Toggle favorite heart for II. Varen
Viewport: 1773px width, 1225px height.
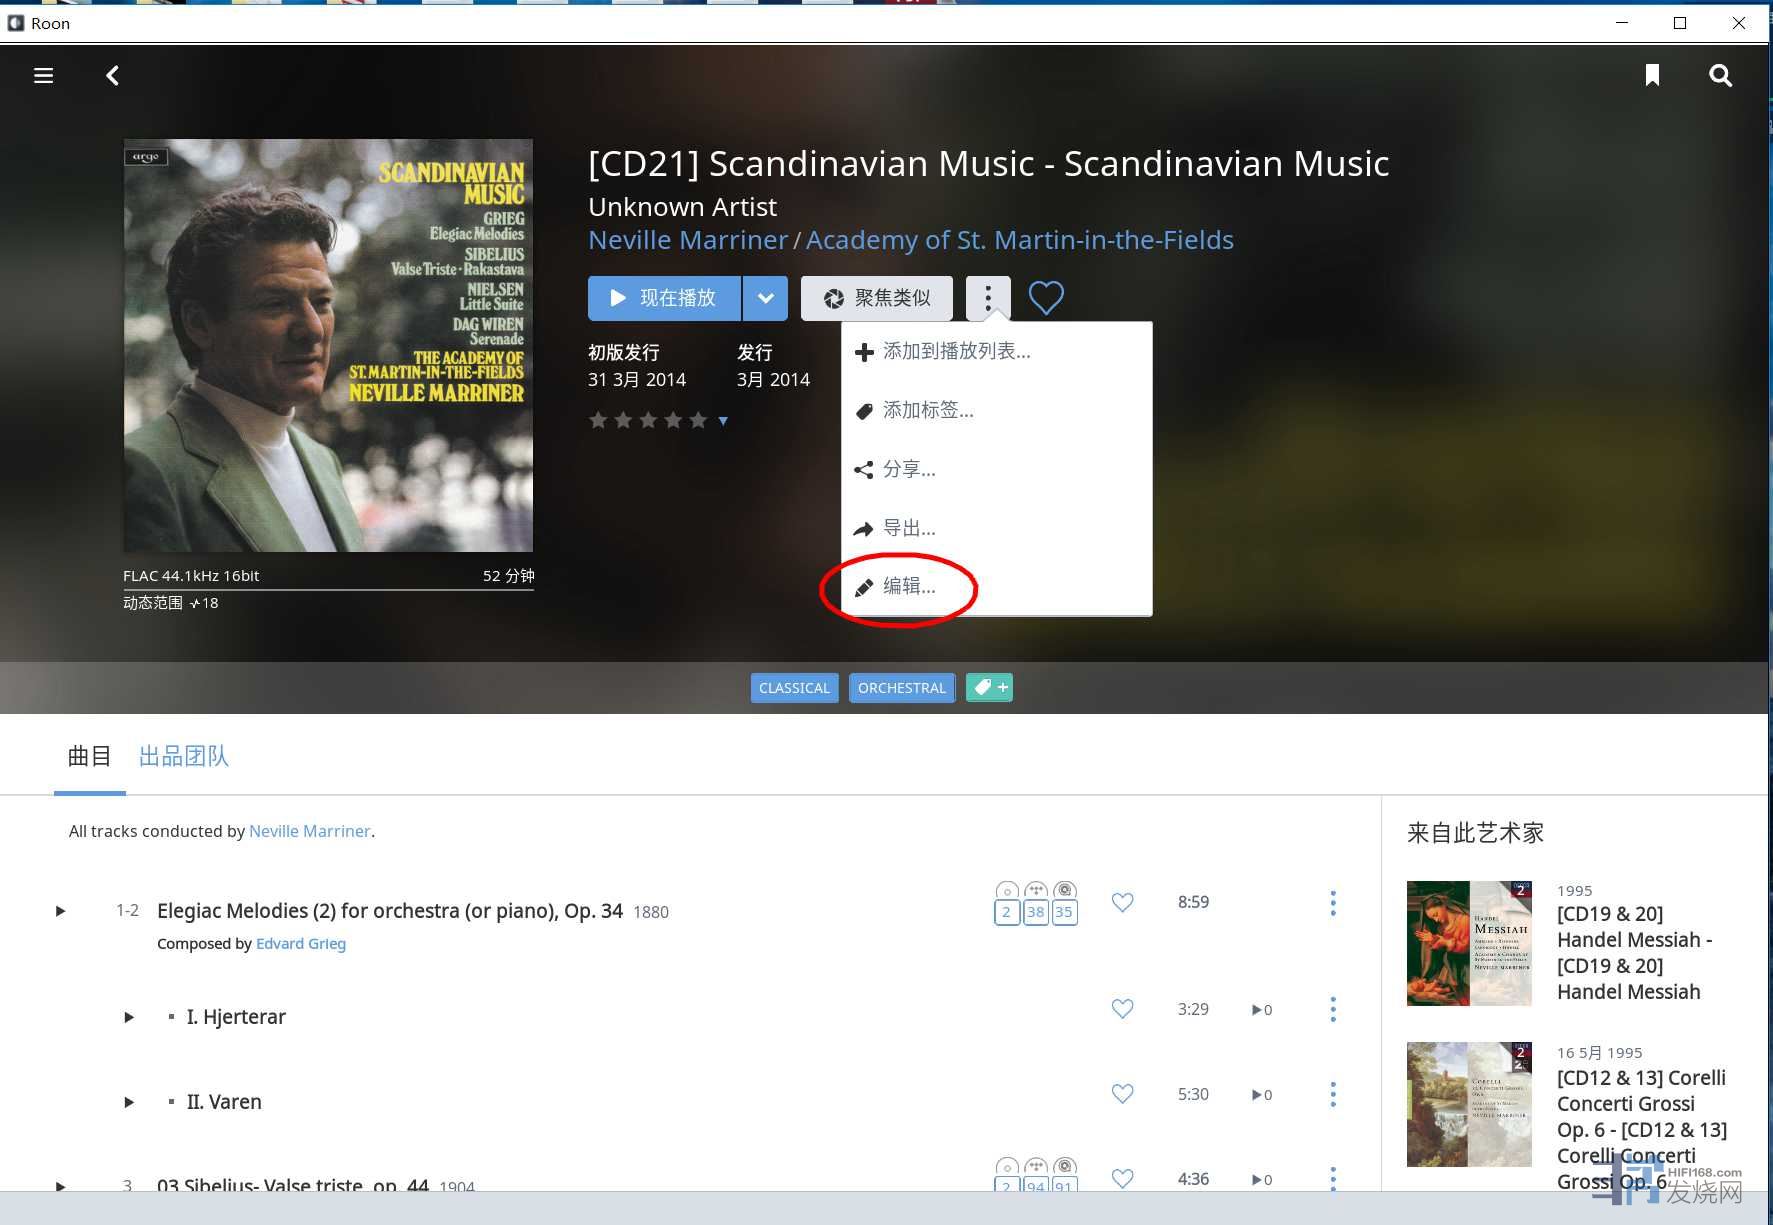point(1122,1094)
